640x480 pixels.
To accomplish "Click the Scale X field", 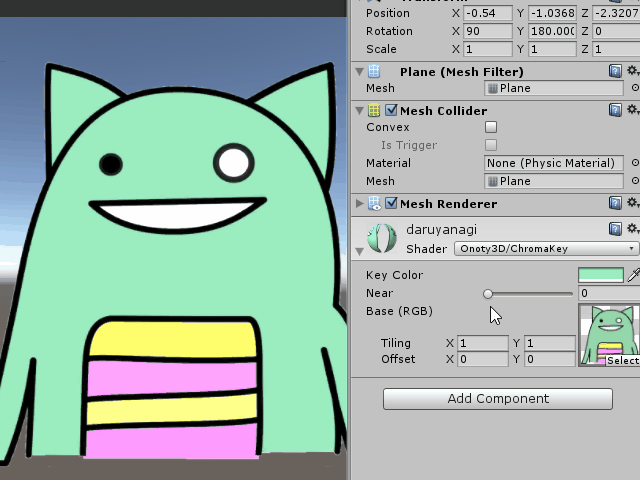I will [488, 49].
